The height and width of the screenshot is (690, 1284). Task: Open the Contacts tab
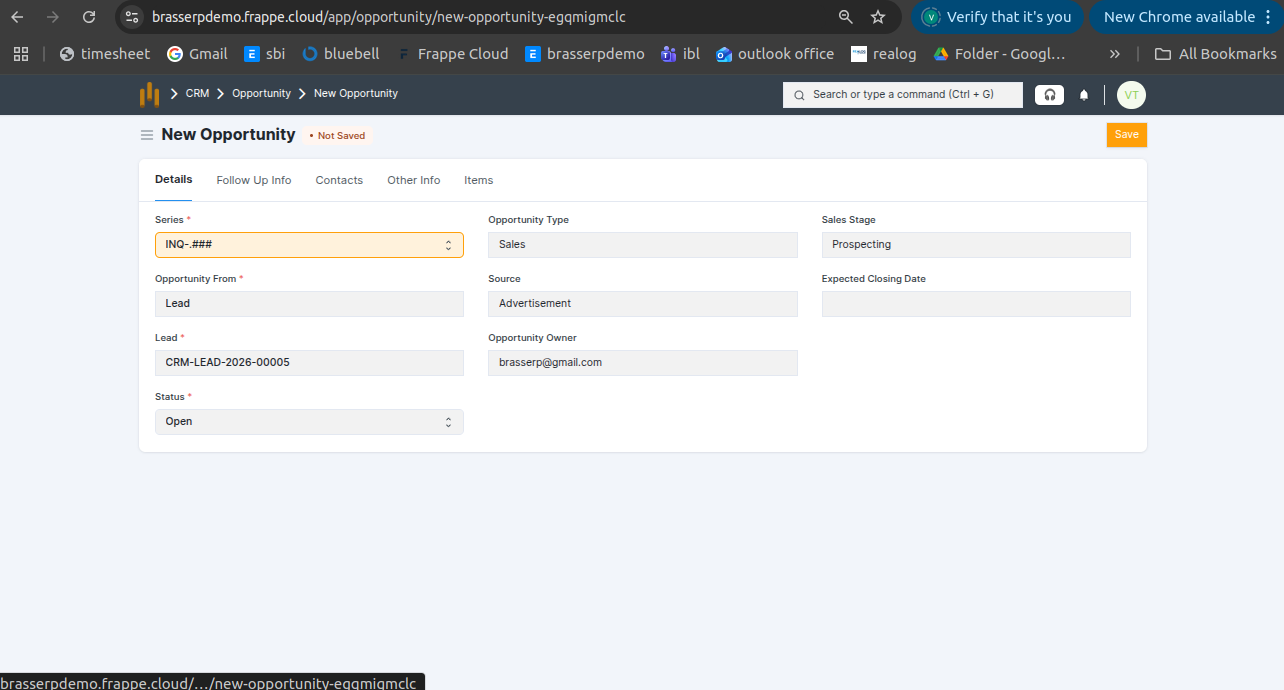tap(339, 180)
